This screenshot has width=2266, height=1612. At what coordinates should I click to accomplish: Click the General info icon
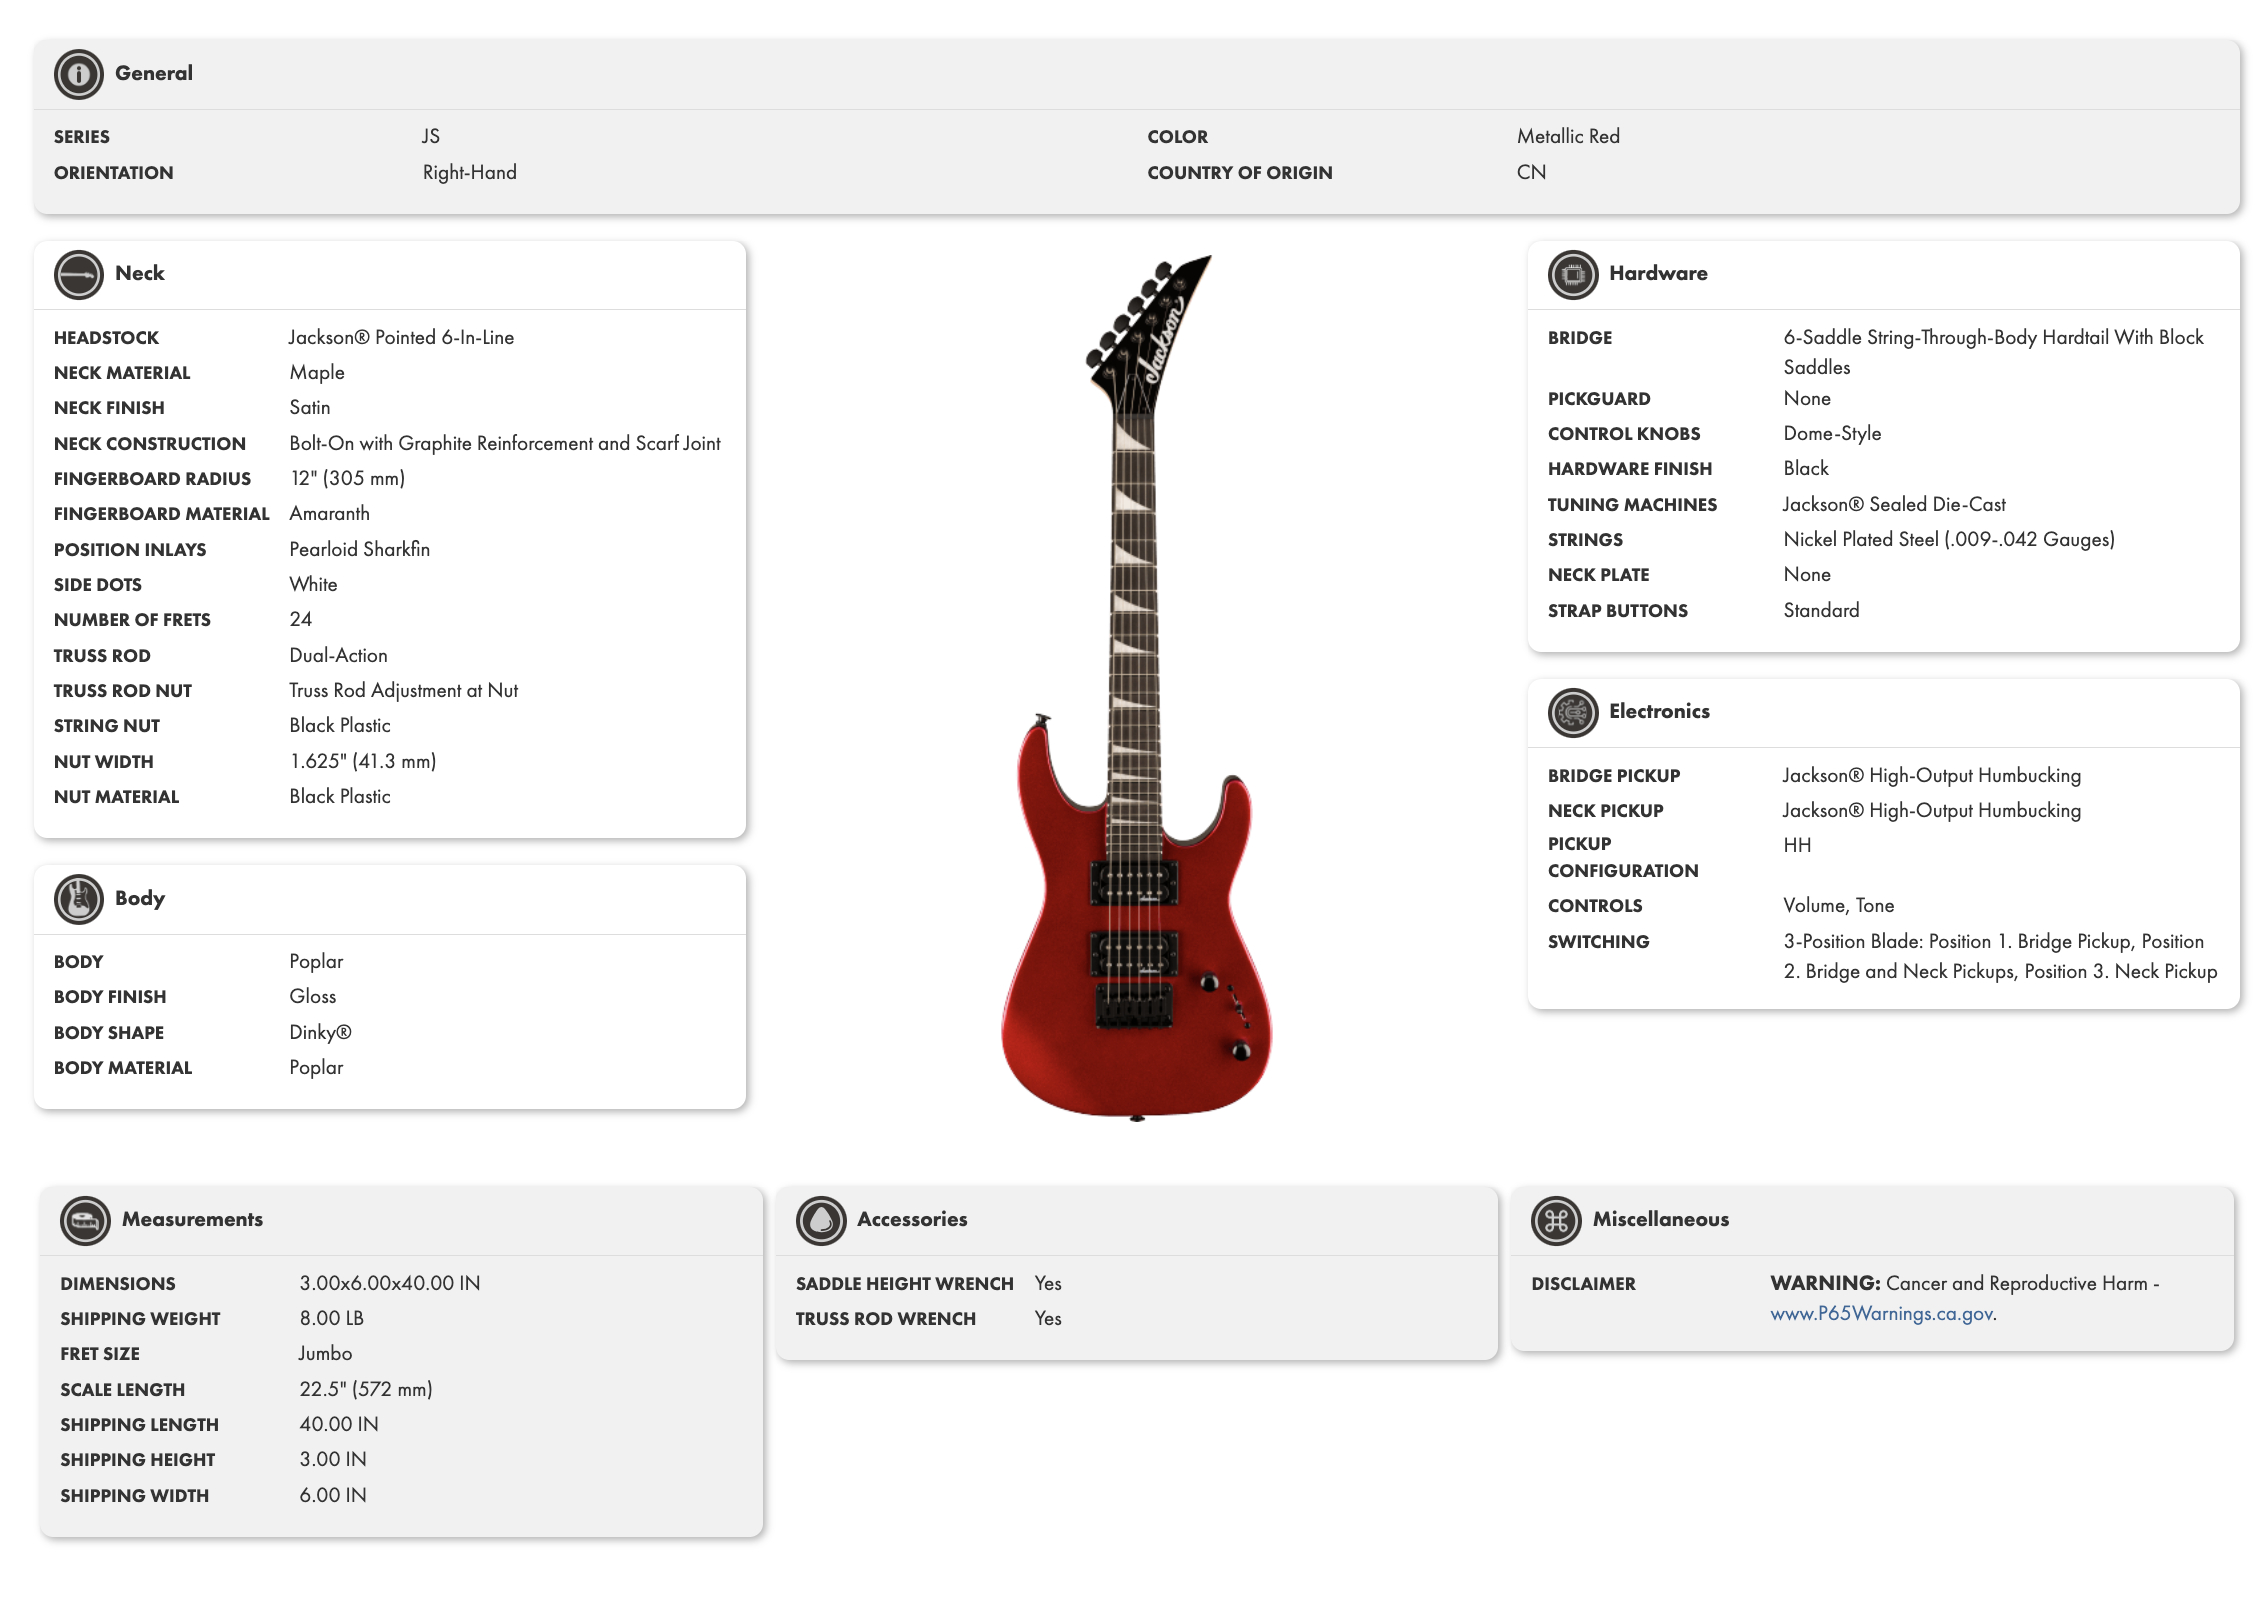78,74
